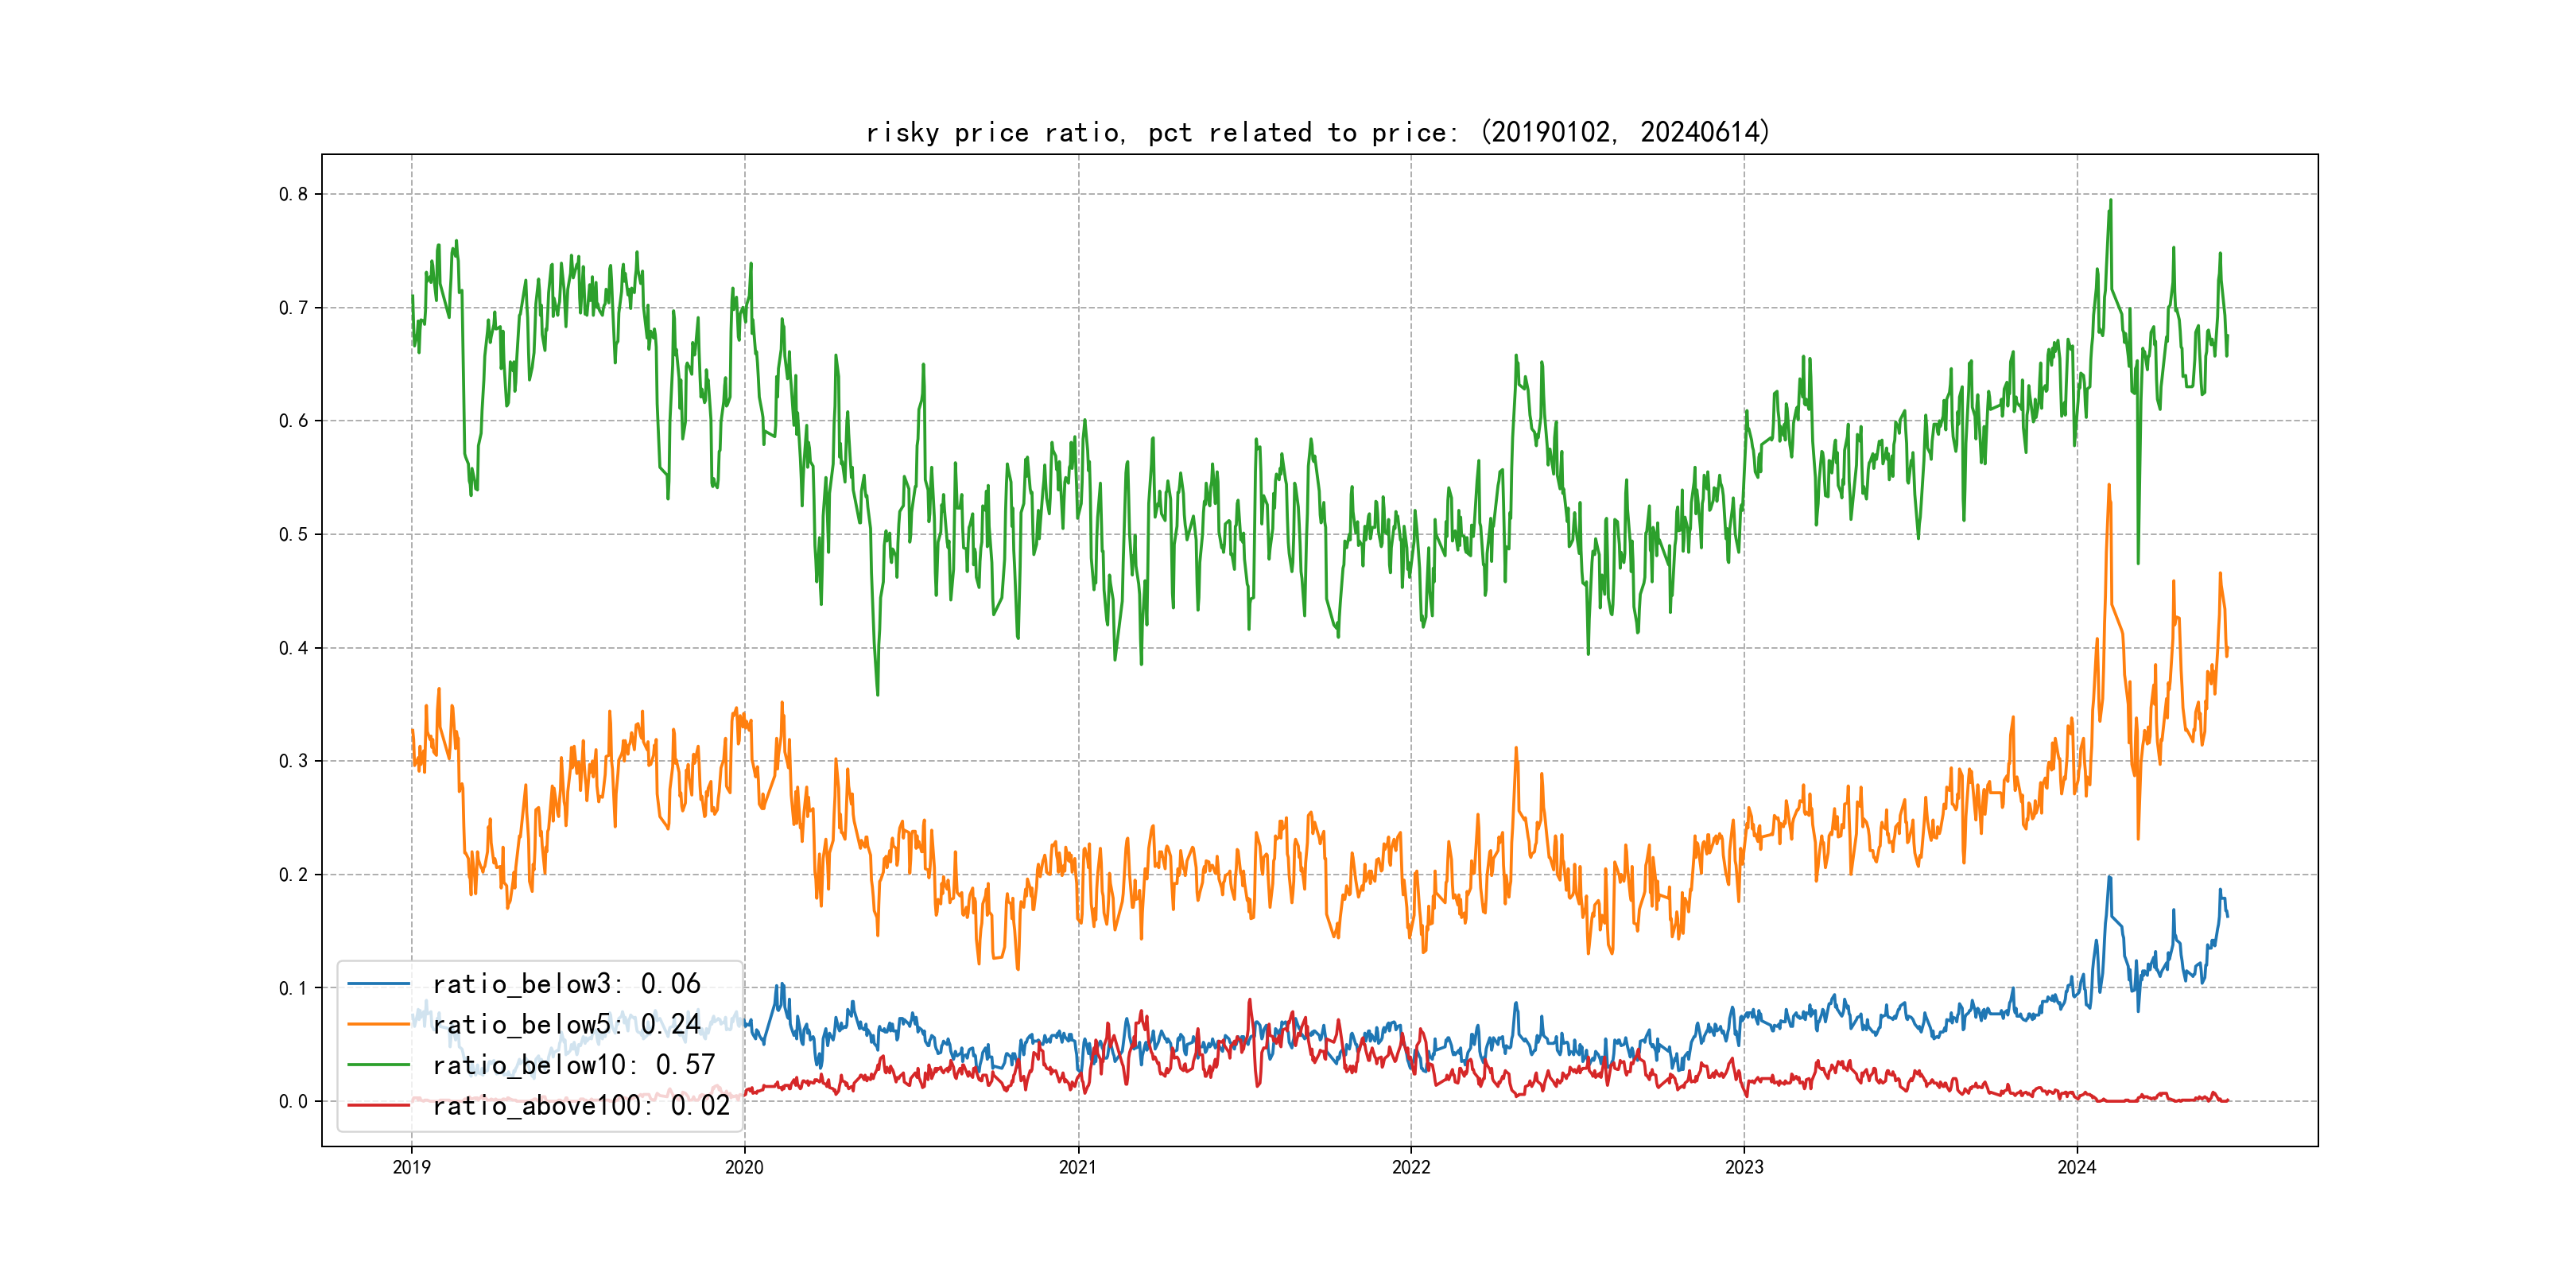Click the 0.0 y-axis tick label
This screenshot has height=1288, width=2576.
coord(293,1101)
